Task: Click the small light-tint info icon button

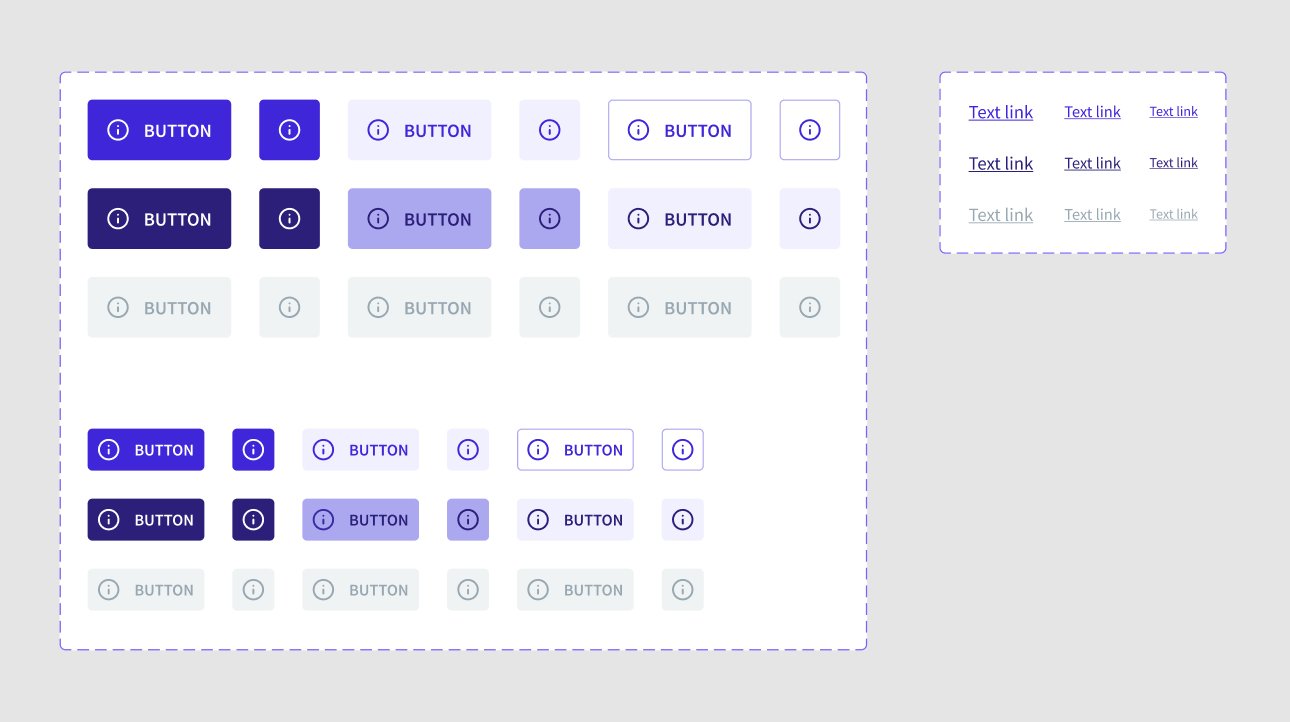Action: 468,449
